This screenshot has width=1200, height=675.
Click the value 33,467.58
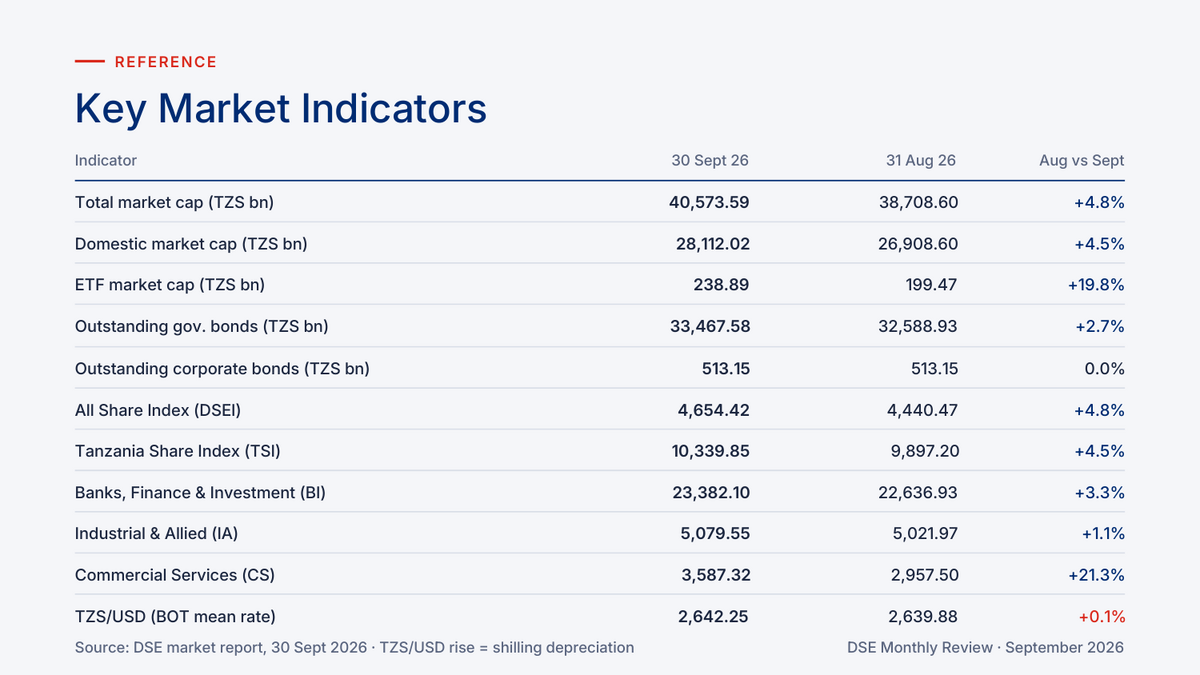[x=710, y=326]
